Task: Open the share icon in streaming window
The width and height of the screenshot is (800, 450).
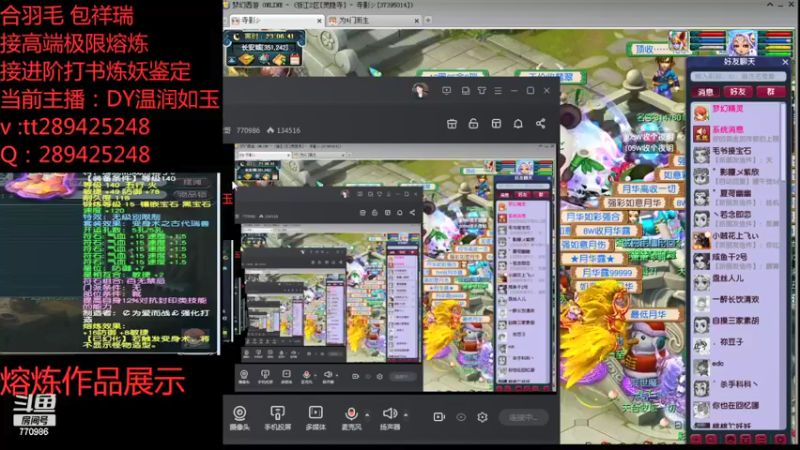Action: click(540, 123)
